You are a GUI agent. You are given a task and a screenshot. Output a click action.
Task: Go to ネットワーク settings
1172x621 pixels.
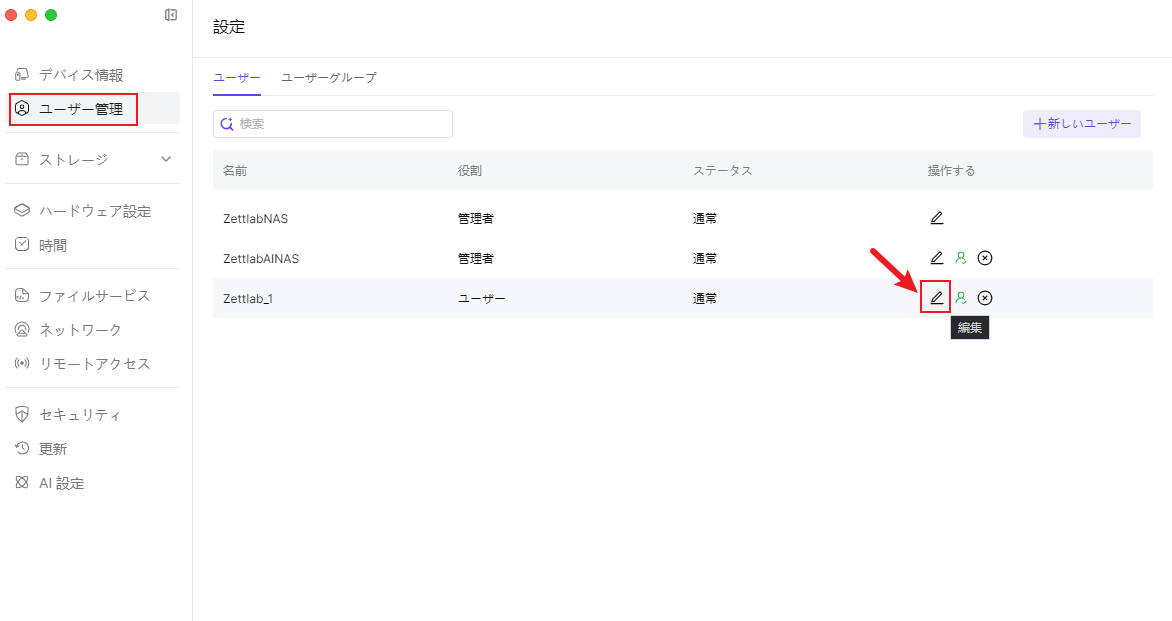[80, 330]
